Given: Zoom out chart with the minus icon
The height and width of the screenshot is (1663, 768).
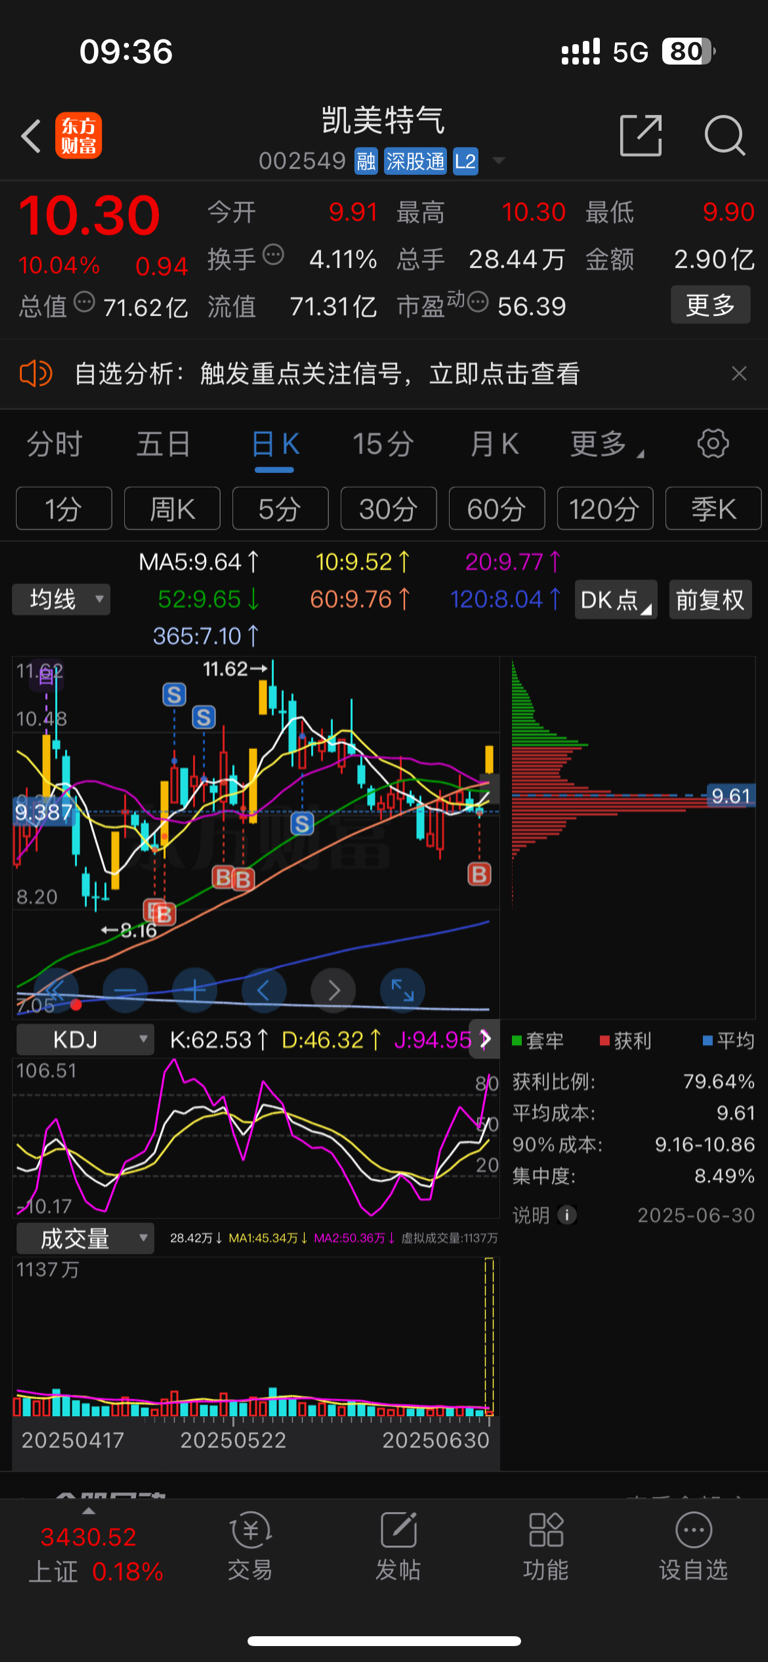Looking at the screenshot, I should [x=125, y=990].
